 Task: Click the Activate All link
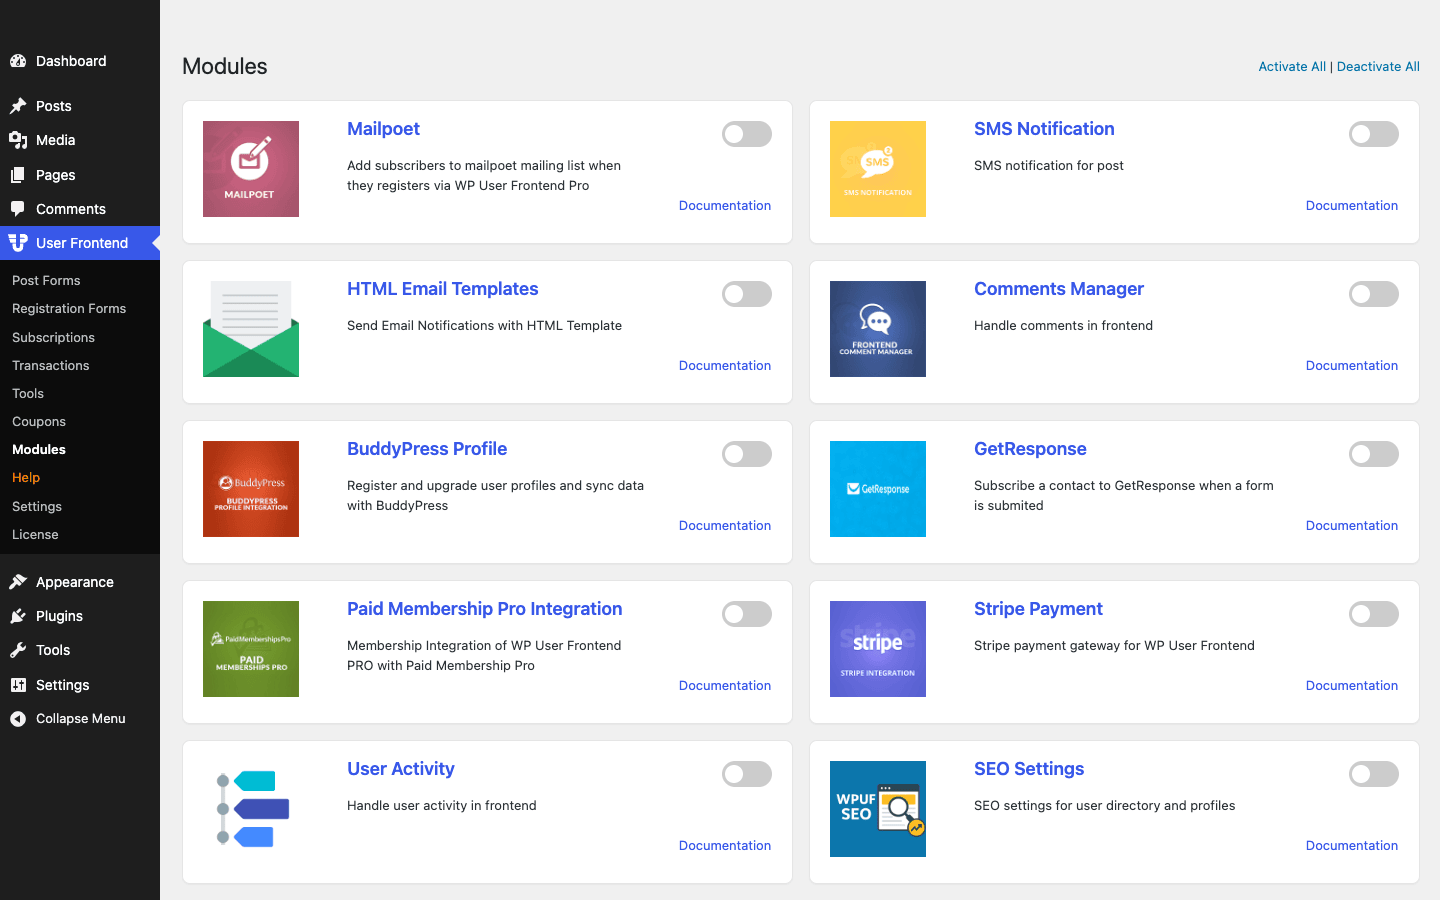click(1292, 67)
